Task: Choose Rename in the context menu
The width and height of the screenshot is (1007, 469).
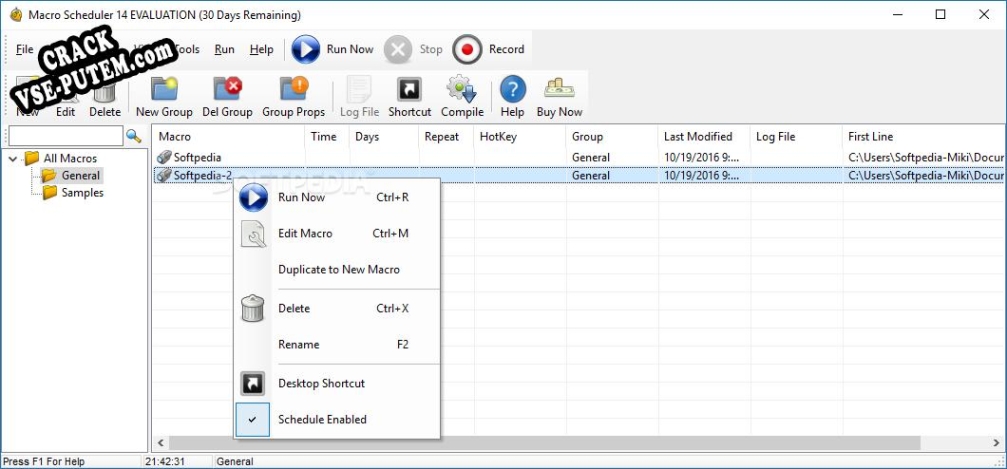Action: 338,344
